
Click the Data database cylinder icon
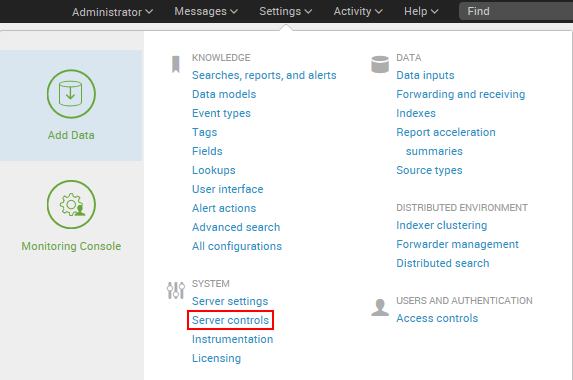tap(380, 64)
